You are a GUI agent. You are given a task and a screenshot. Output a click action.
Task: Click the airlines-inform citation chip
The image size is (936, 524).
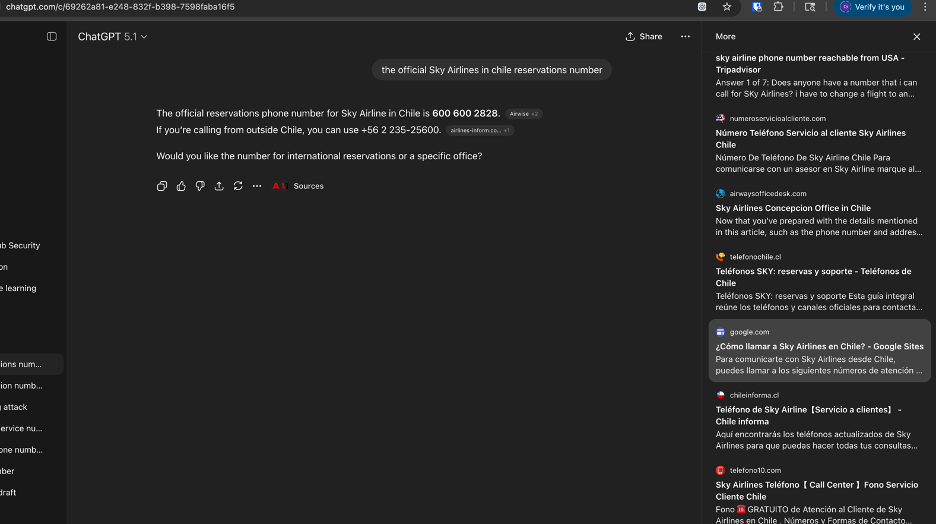click(480, 131)
